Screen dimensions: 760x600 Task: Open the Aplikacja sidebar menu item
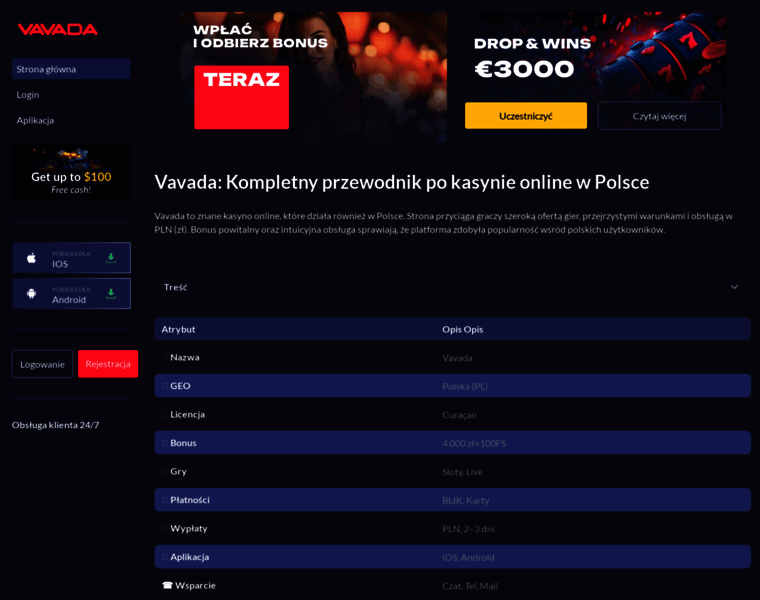(35, 120)
